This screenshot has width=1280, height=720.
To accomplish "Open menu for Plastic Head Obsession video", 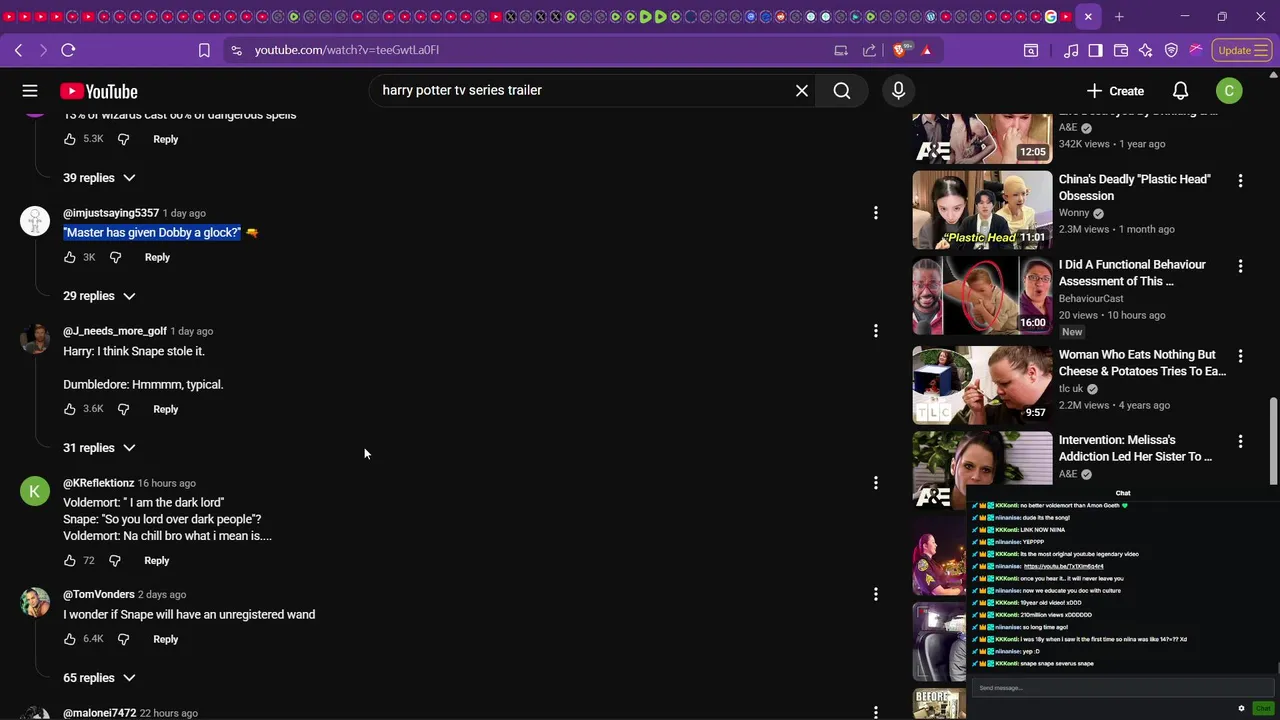I will (x=1240, y=181).
